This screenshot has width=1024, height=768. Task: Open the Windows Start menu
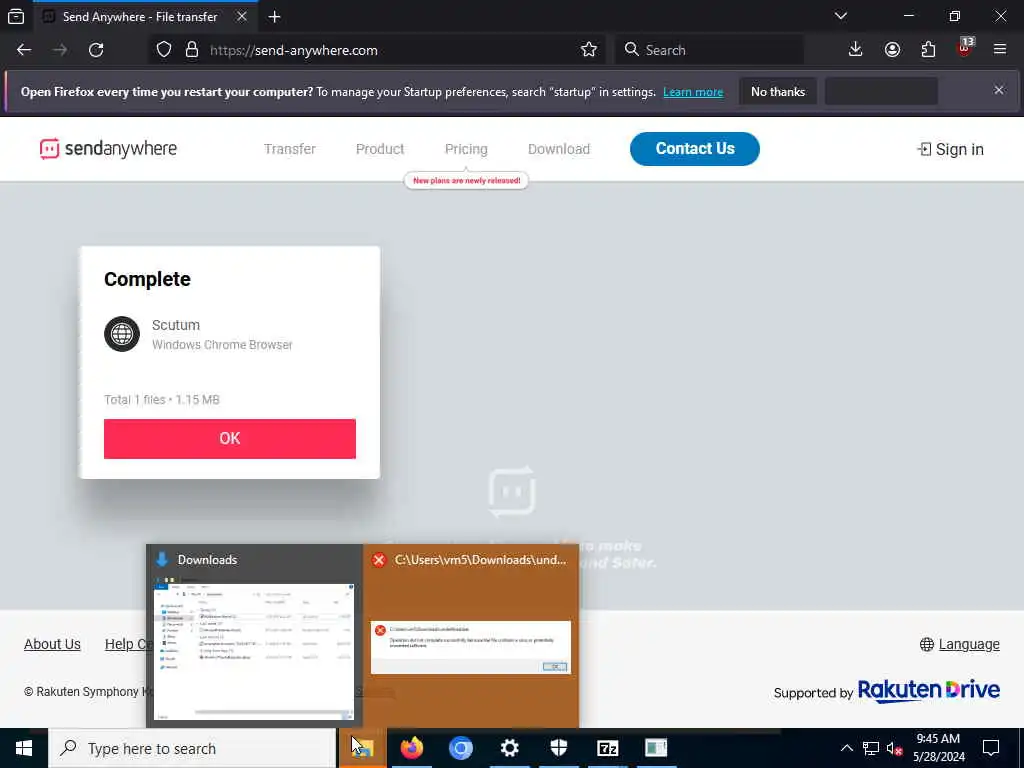coord(24,748)
